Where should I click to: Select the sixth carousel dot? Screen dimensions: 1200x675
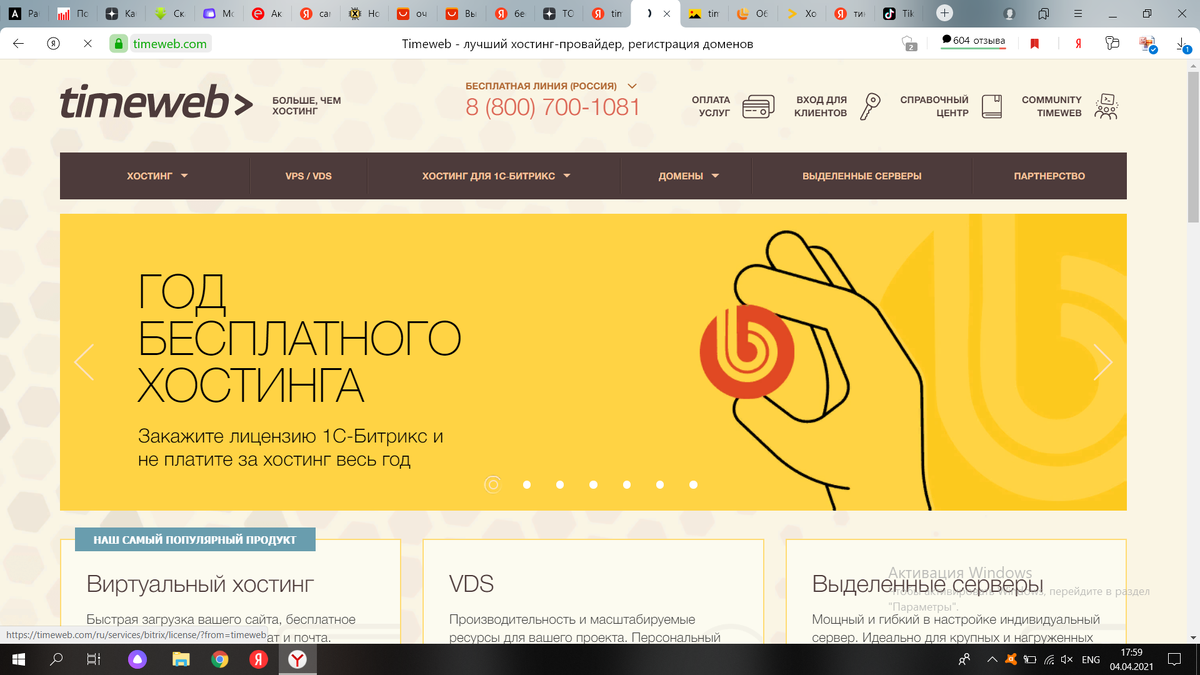pyautogui.click(x=660, y=484)
